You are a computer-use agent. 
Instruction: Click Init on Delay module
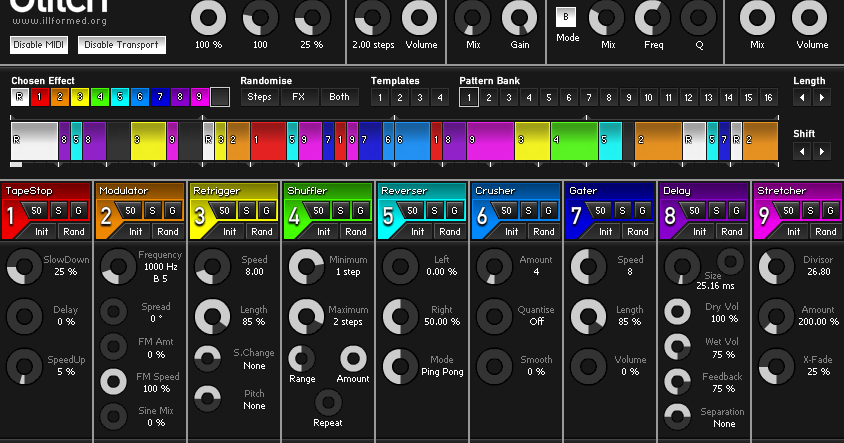click(x=697, y=231)
